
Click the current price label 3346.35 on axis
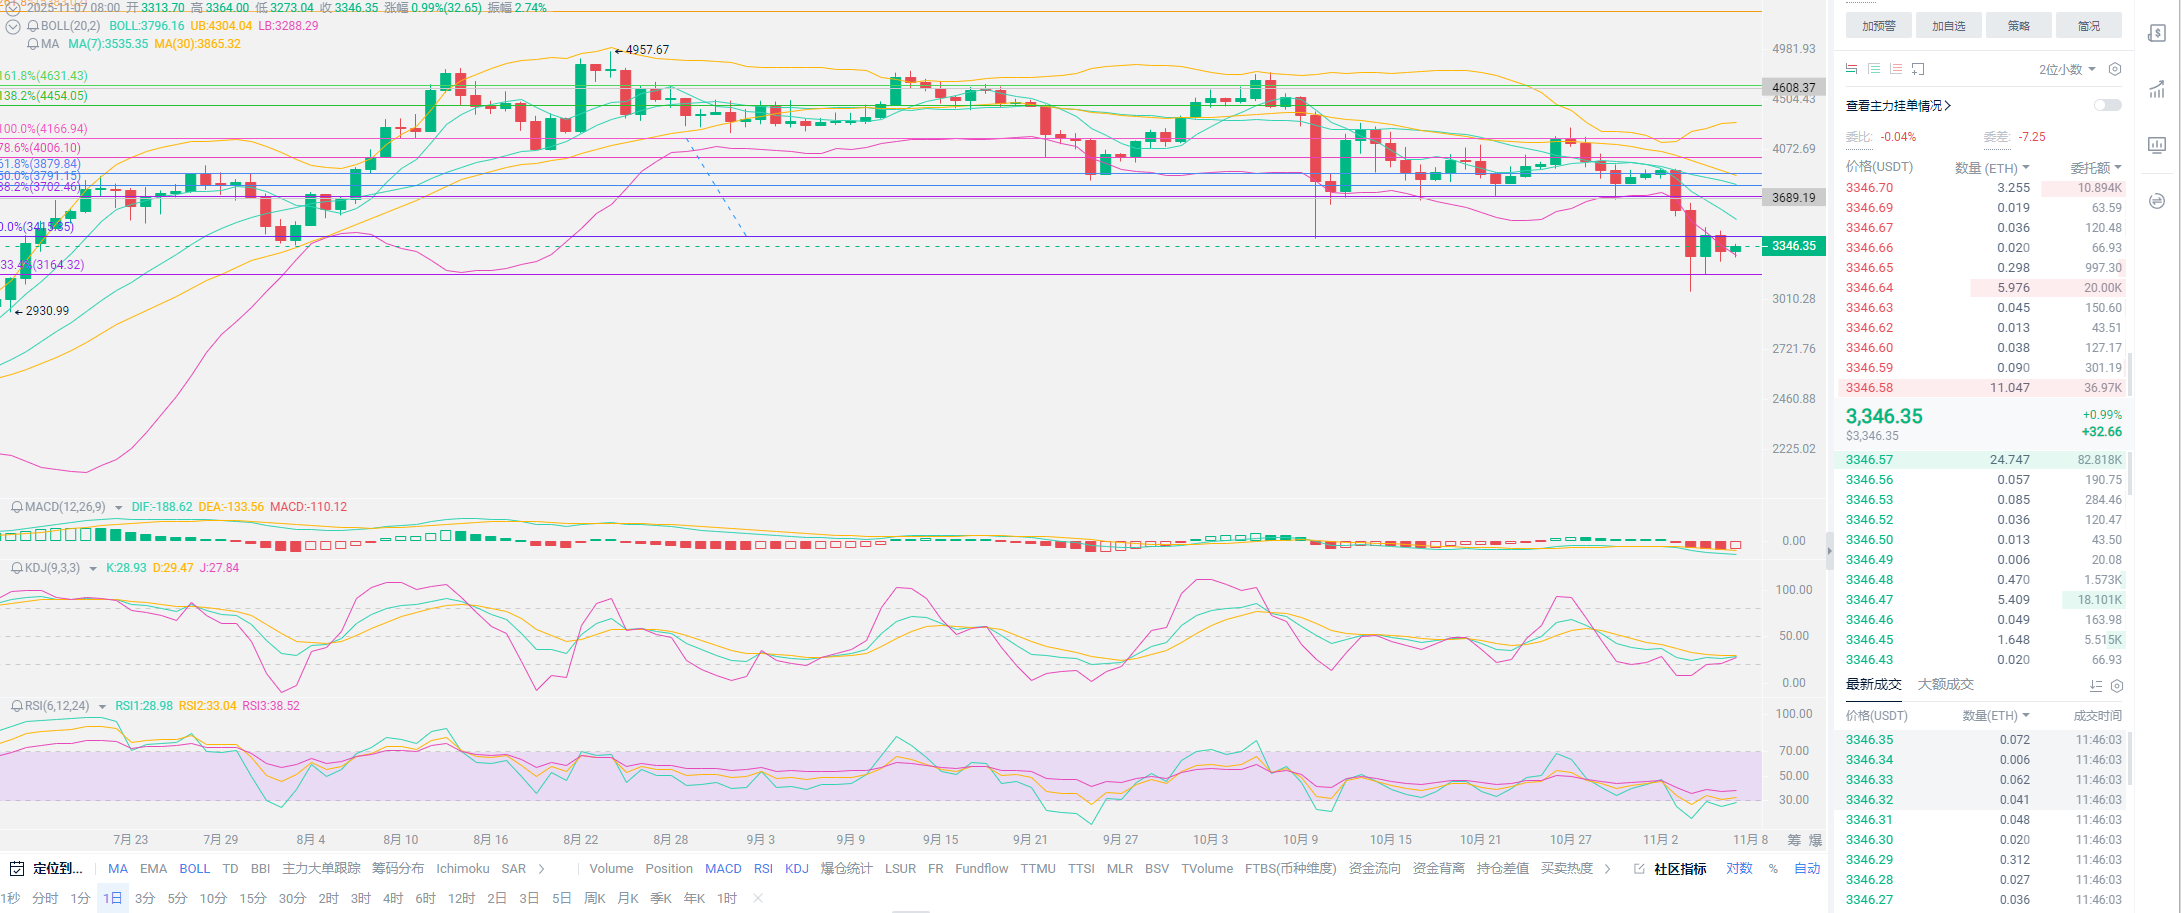(x=1794, y=246)
